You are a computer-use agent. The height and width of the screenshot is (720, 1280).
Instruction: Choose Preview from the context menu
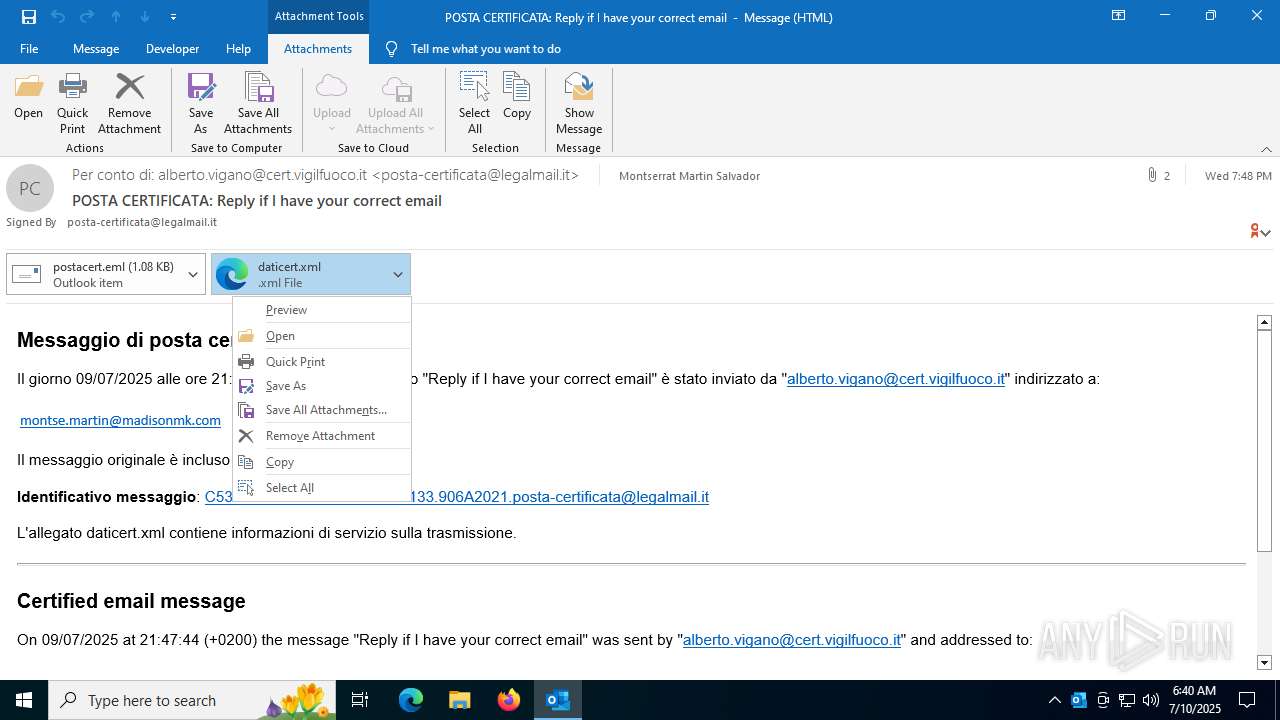[x=322, y=310]
